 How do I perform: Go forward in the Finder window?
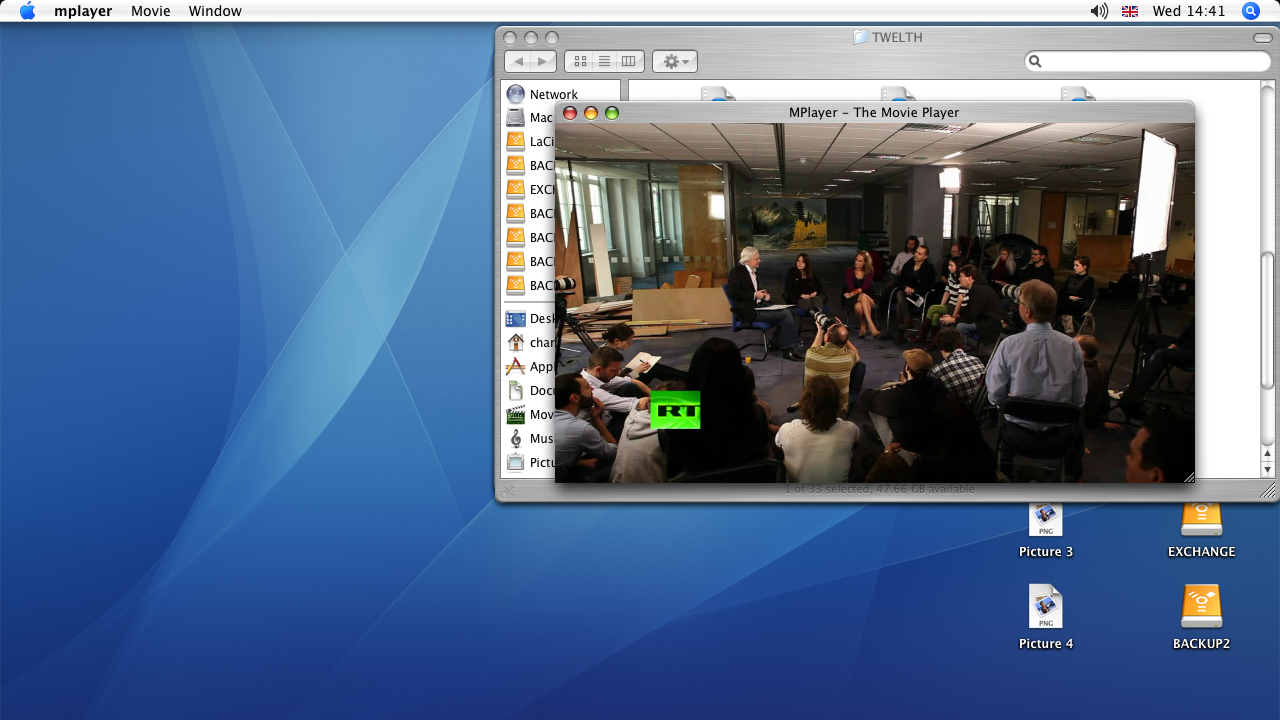543,61
